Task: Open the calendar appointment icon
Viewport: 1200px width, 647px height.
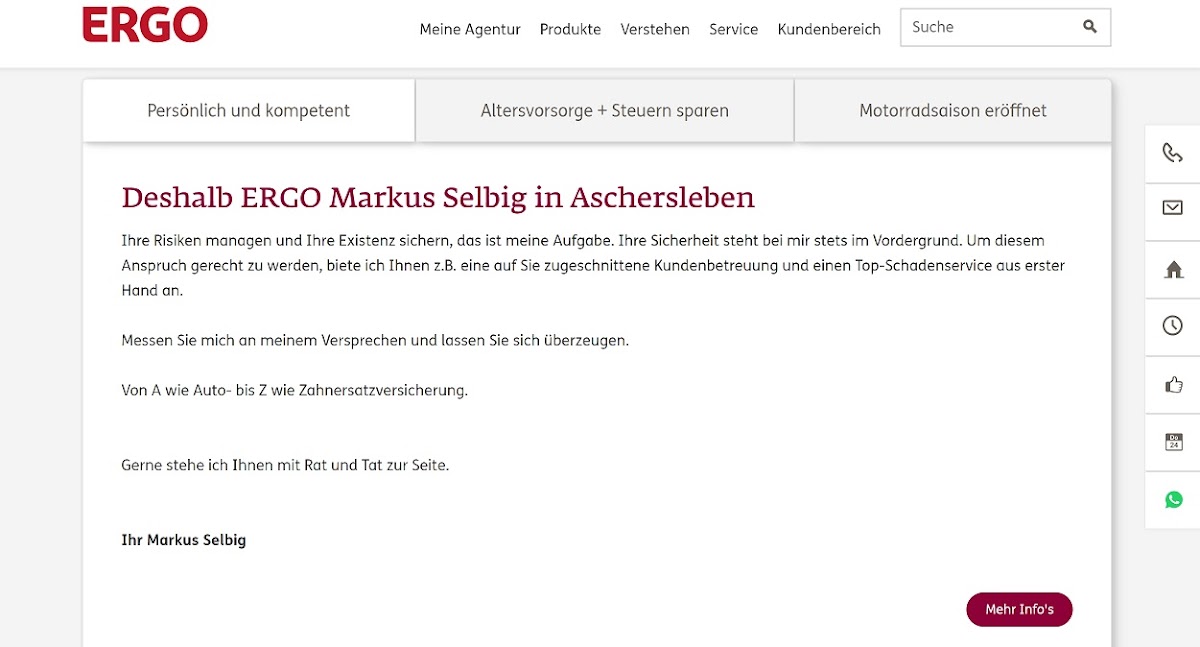Action: (1173, 442)
